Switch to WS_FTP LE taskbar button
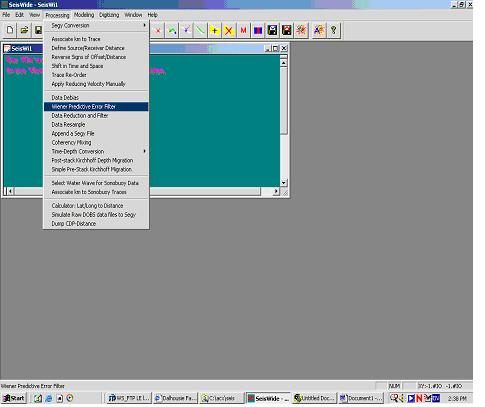Viewport: 485px width, 407px height. (129, 398)
